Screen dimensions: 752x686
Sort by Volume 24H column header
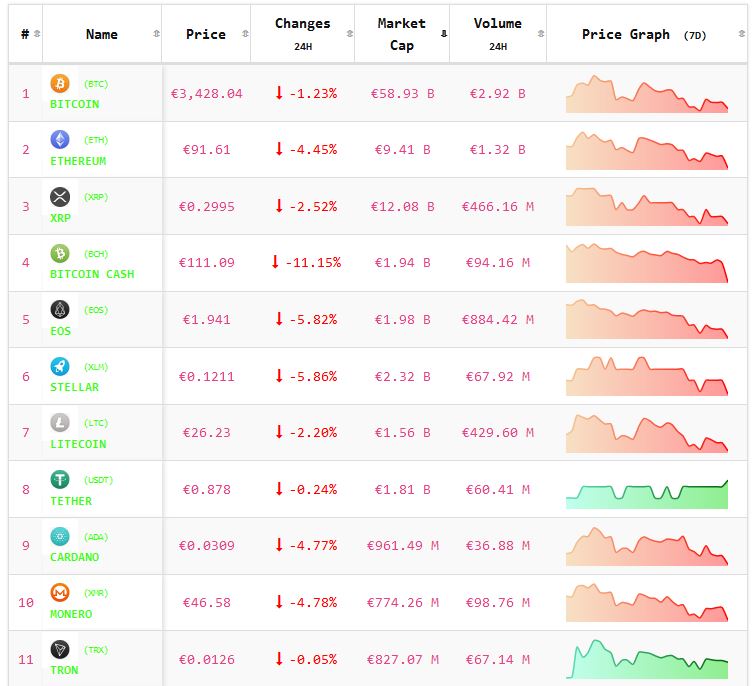(x=497, y=33)
